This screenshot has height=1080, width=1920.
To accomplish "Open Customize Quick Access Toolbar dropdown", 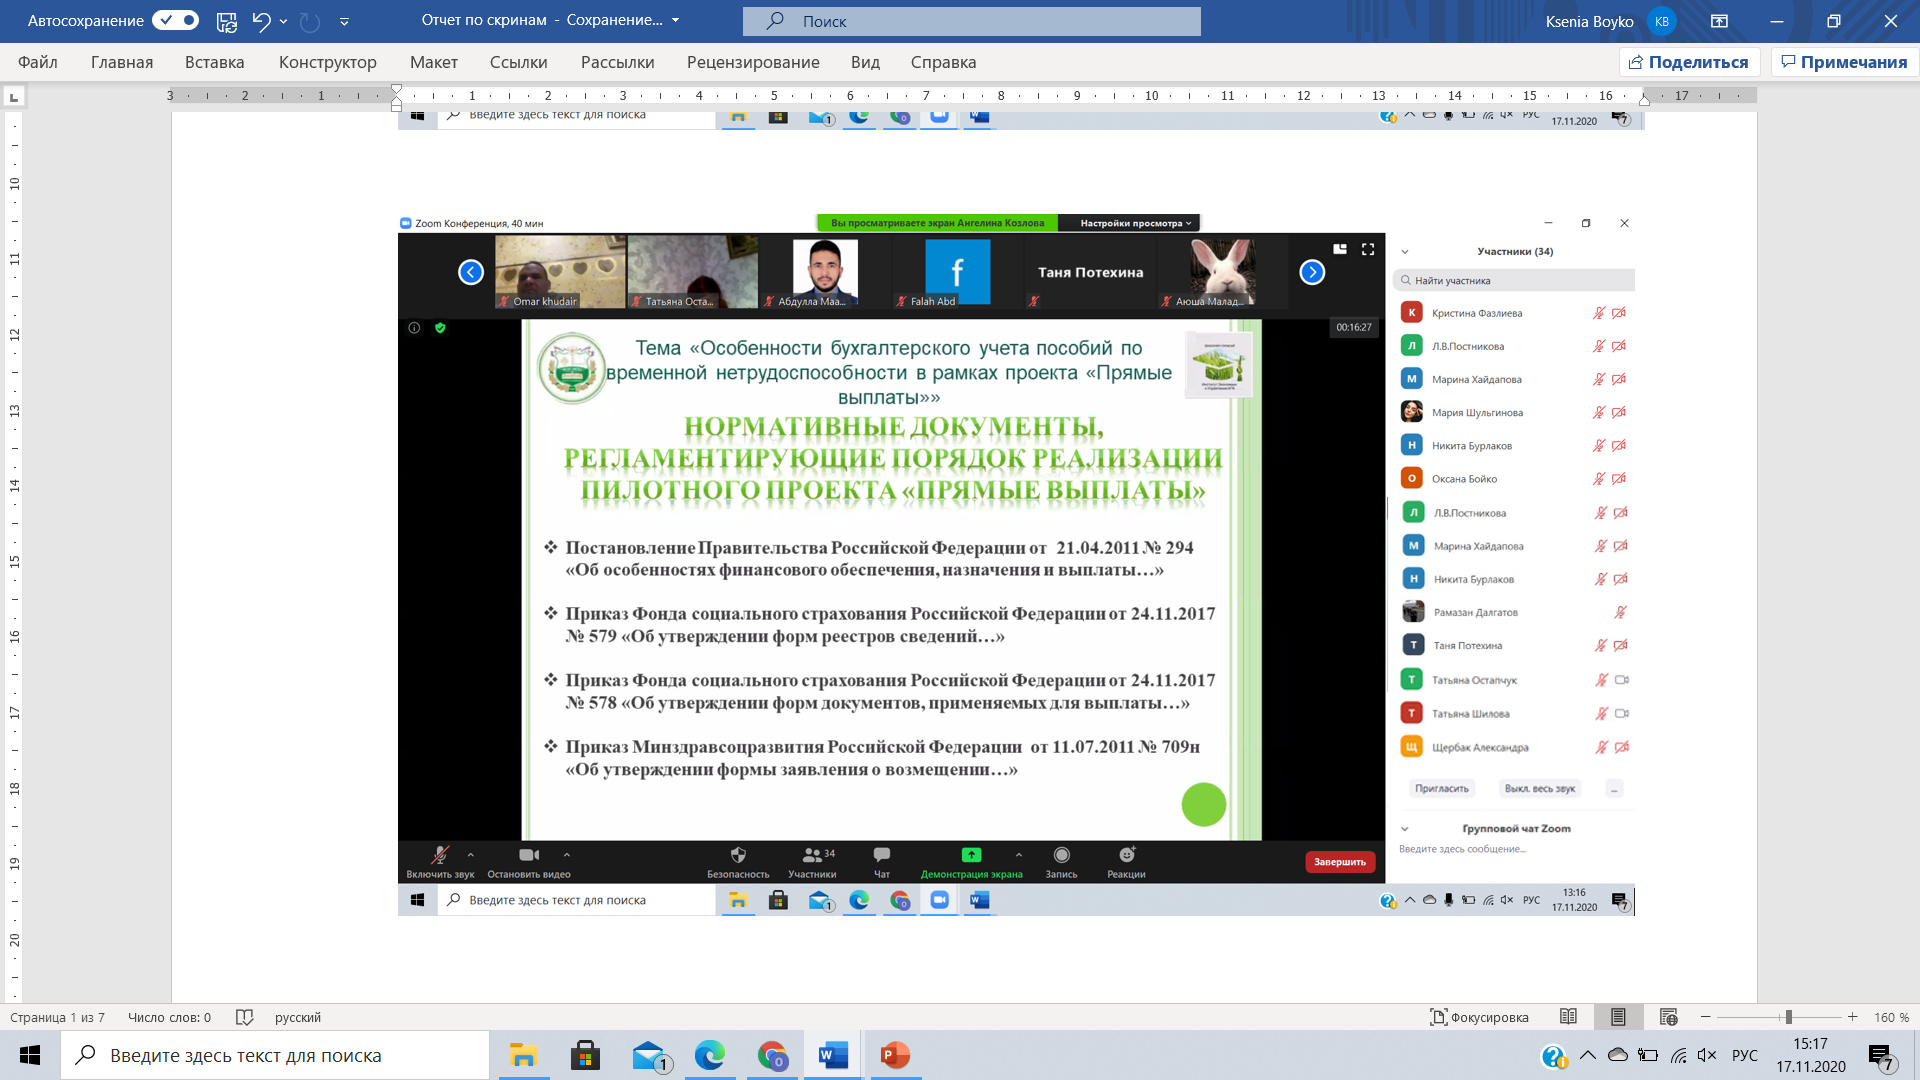I will coord(344,21).
